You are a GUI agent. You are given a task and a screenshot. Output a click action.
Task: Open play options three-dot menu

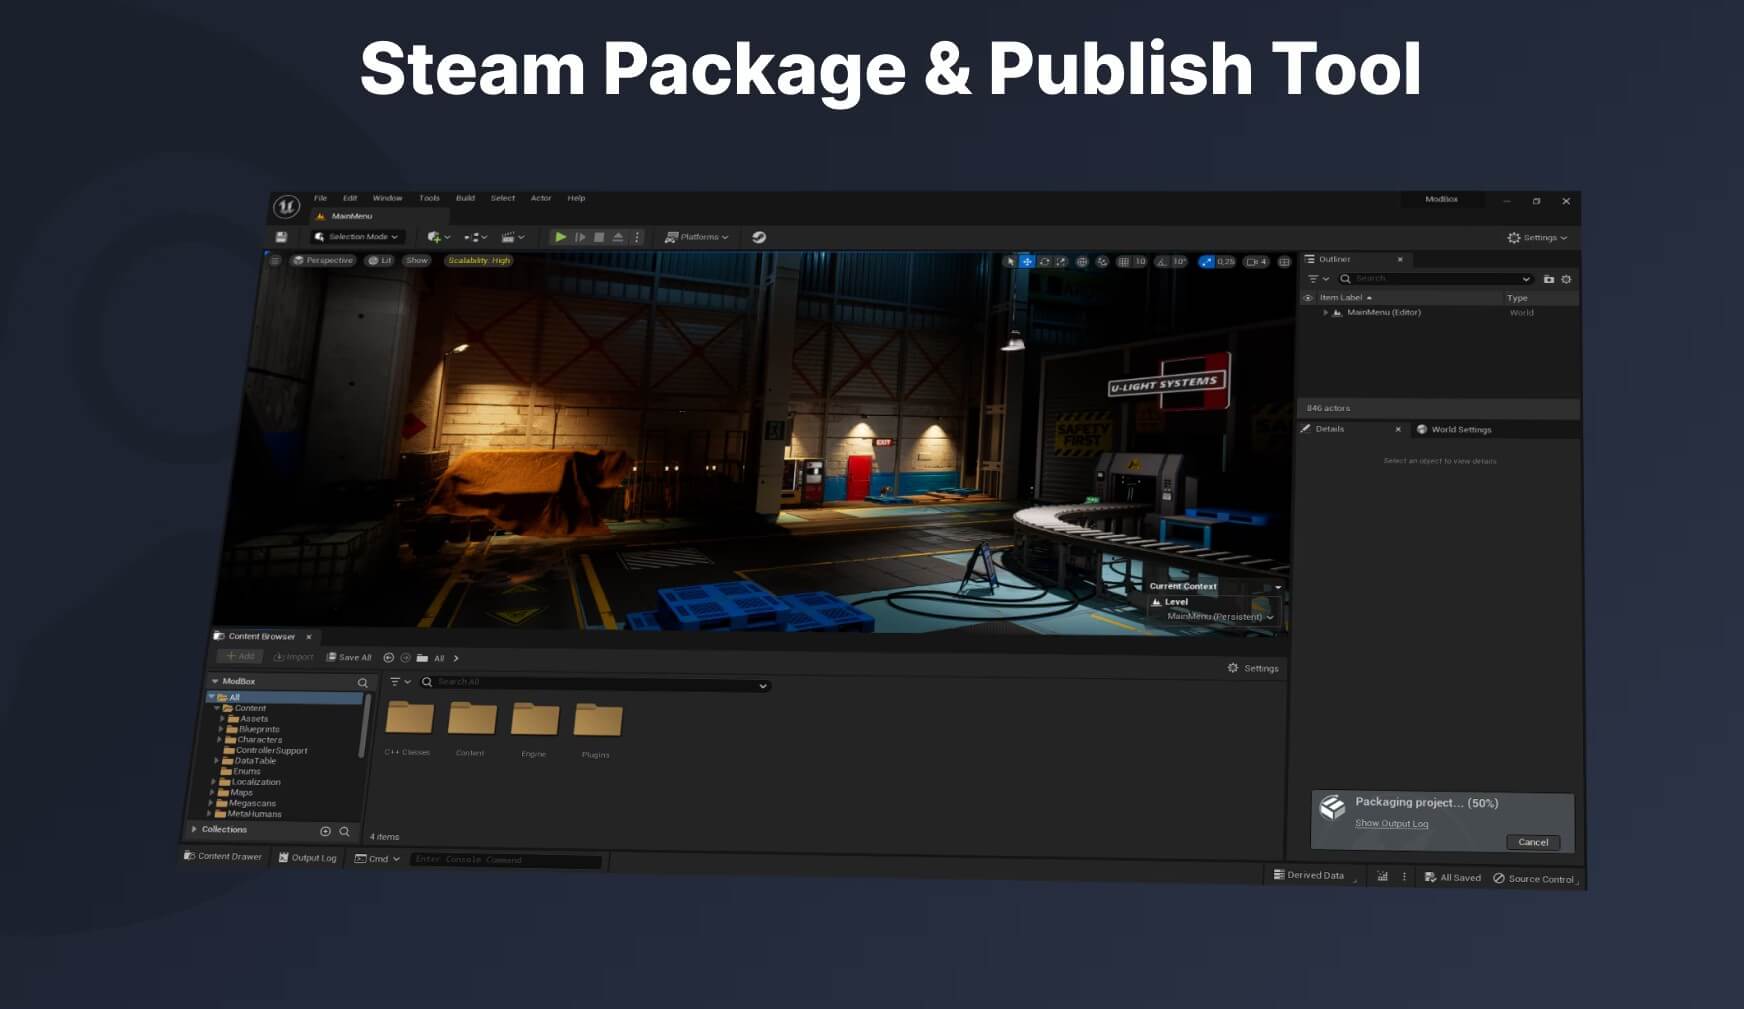tap(637, 237)
